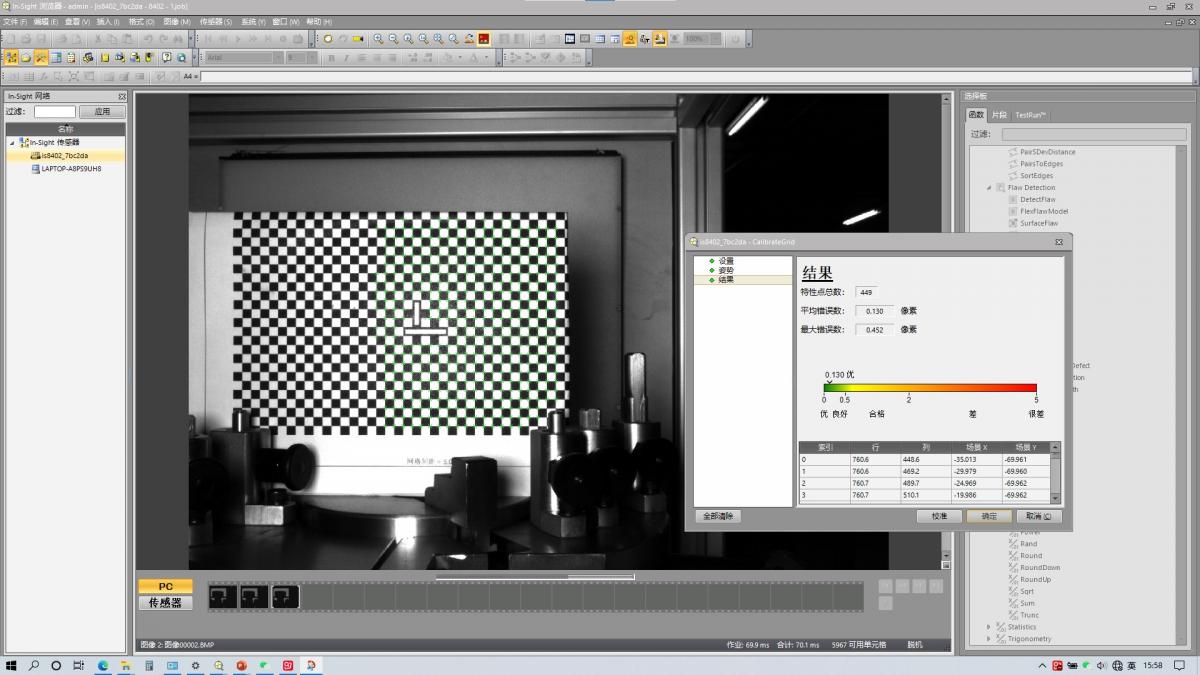Screen dimensions: 1200x675
Task: Click the taskbar clock showing 15:58
Action: (1152, 665)
